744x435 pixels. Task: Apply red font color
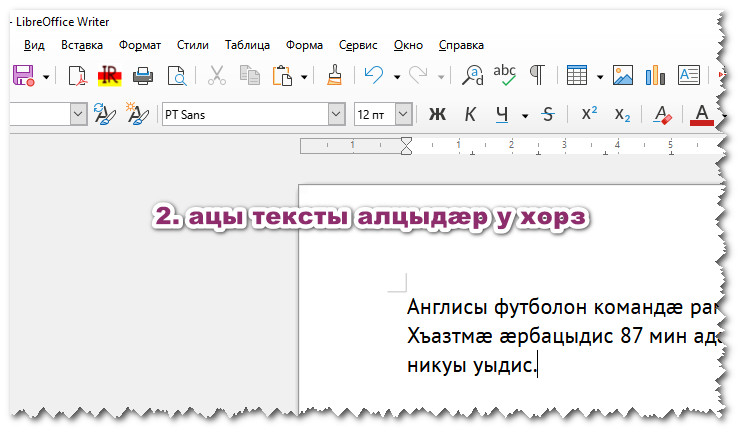(702, 114)
